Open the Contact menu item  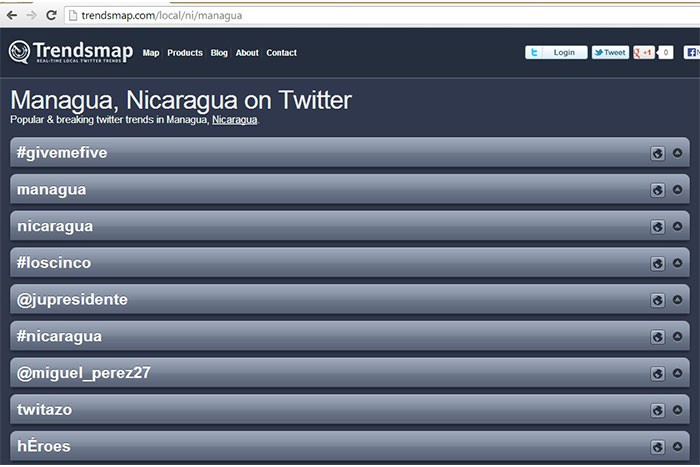coord(281,53)
